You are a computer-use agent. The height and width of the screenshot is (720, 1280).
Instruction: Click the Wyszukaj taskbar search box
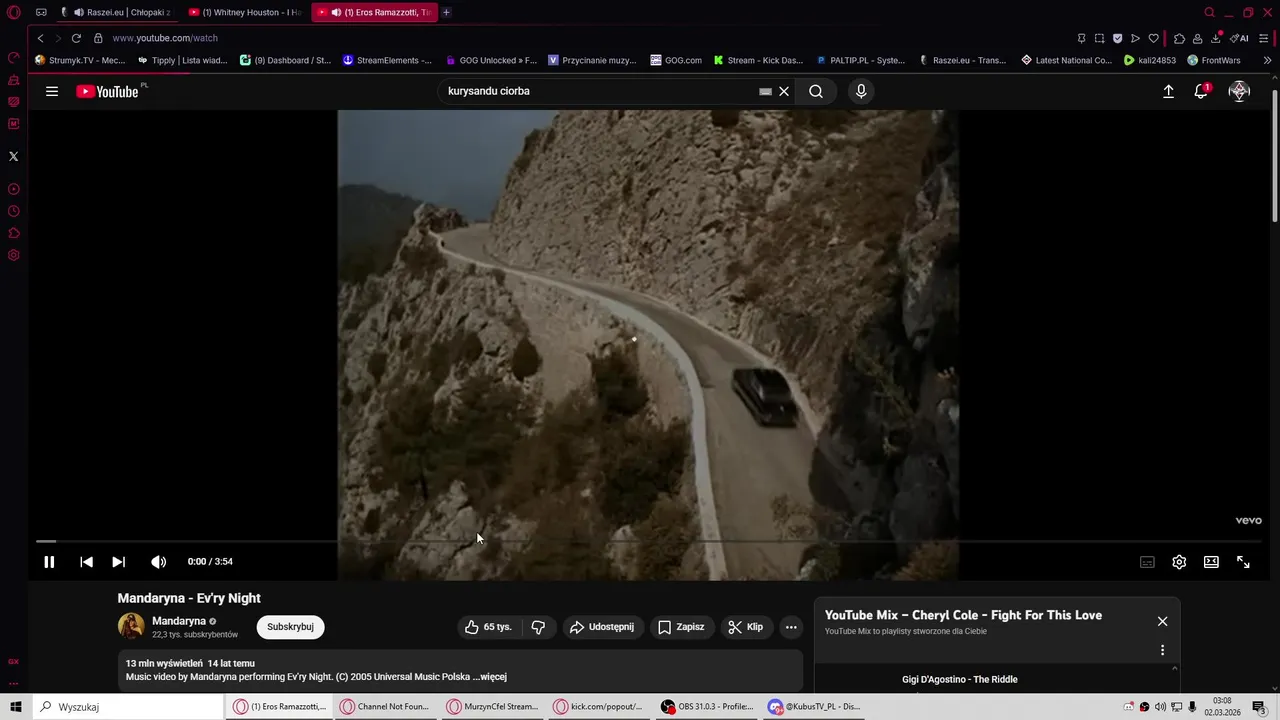[127, 707]
